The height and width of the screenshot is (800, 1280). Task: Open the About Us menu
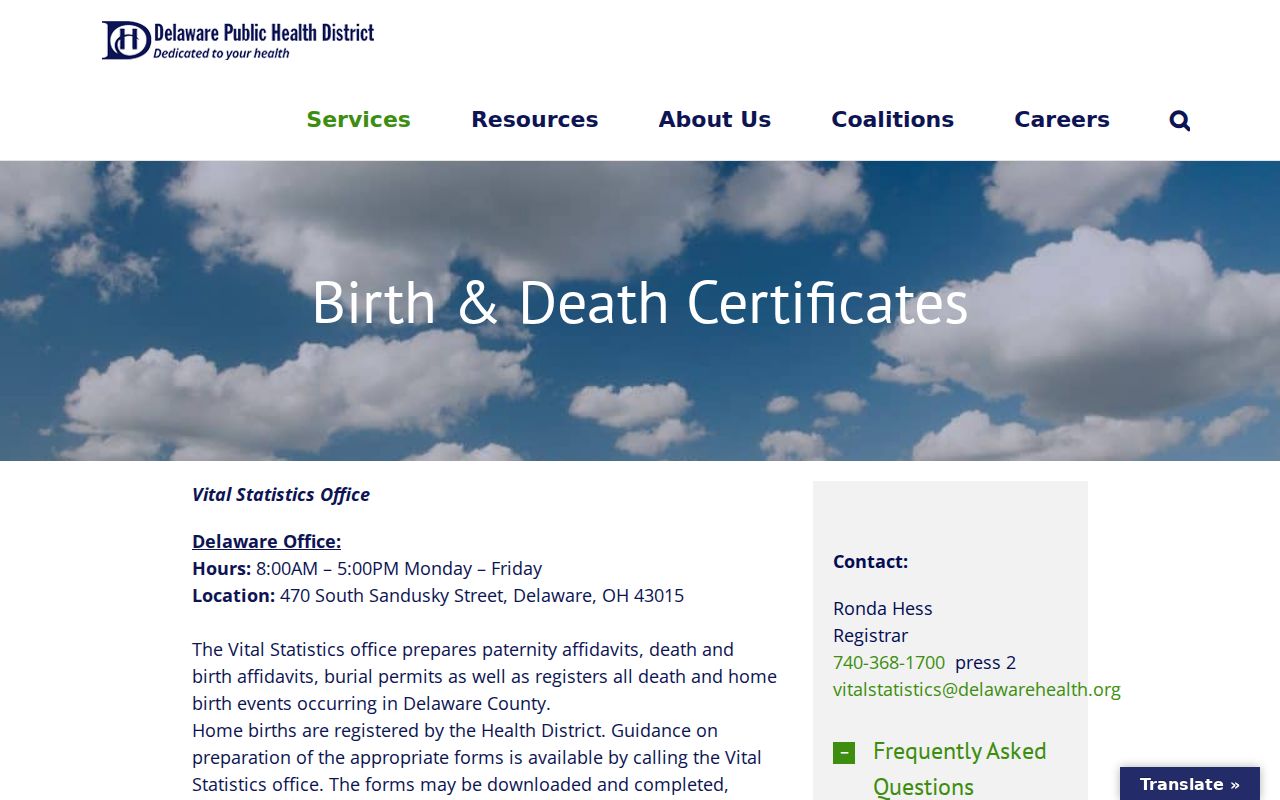click(714, 119)
